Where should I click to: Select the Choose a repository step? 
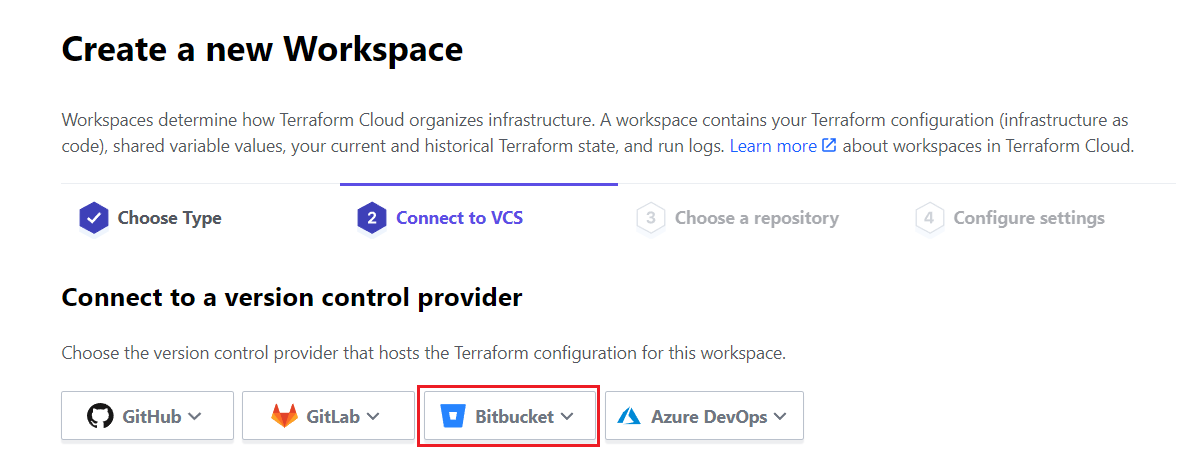click(x=737, y=218)
